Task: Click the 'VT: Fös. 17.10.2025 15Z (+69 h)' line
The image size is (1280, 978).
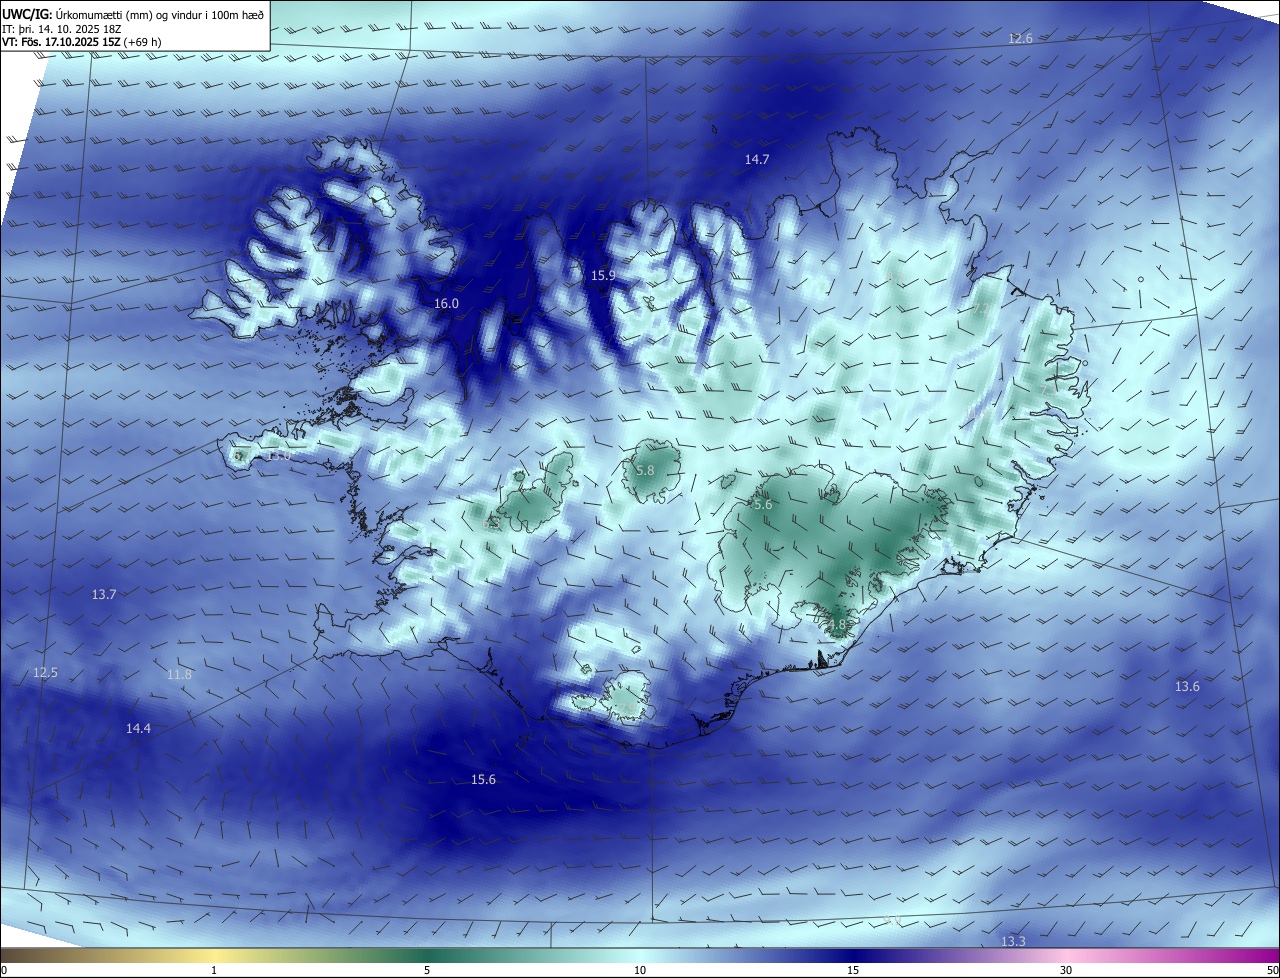Action: pyautogui.click(x=82, y=42)
